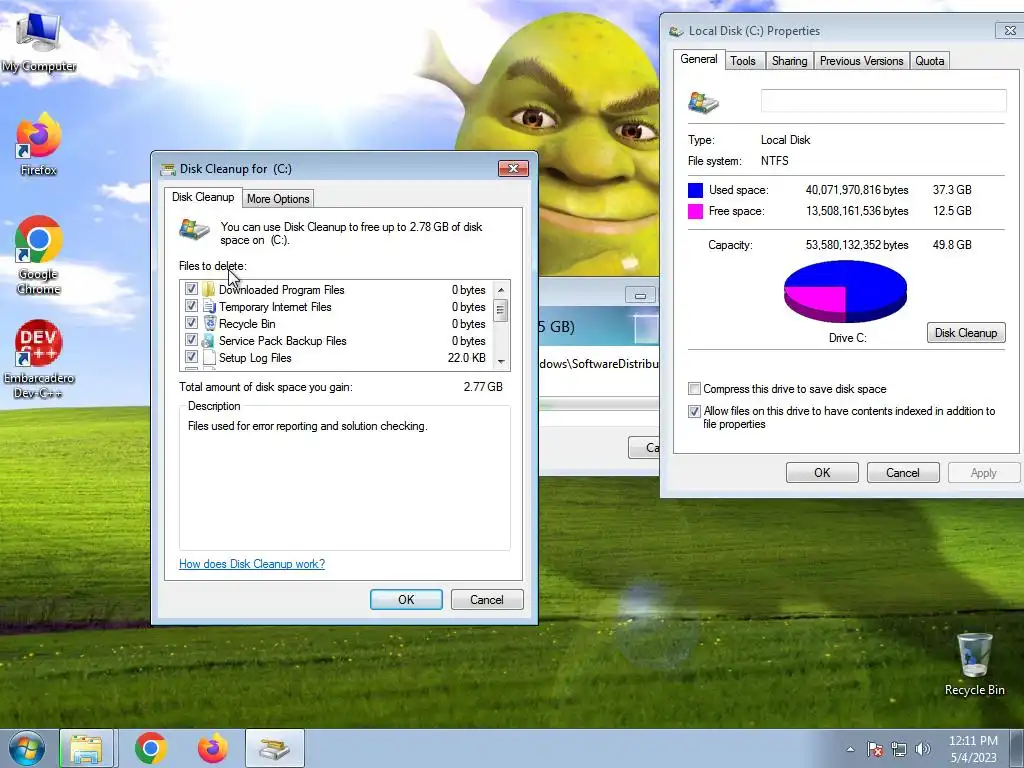The image size is (1024, 768).
Task: Select the Disk Cleanup tab
Action: [x=203, y=197]
